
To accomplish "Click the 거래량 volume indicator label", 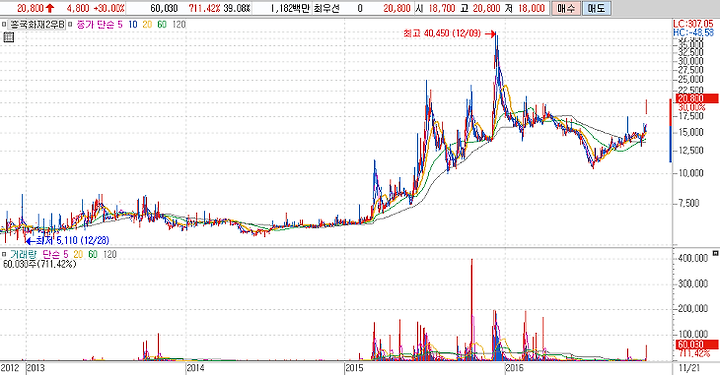I will (24, 254).
